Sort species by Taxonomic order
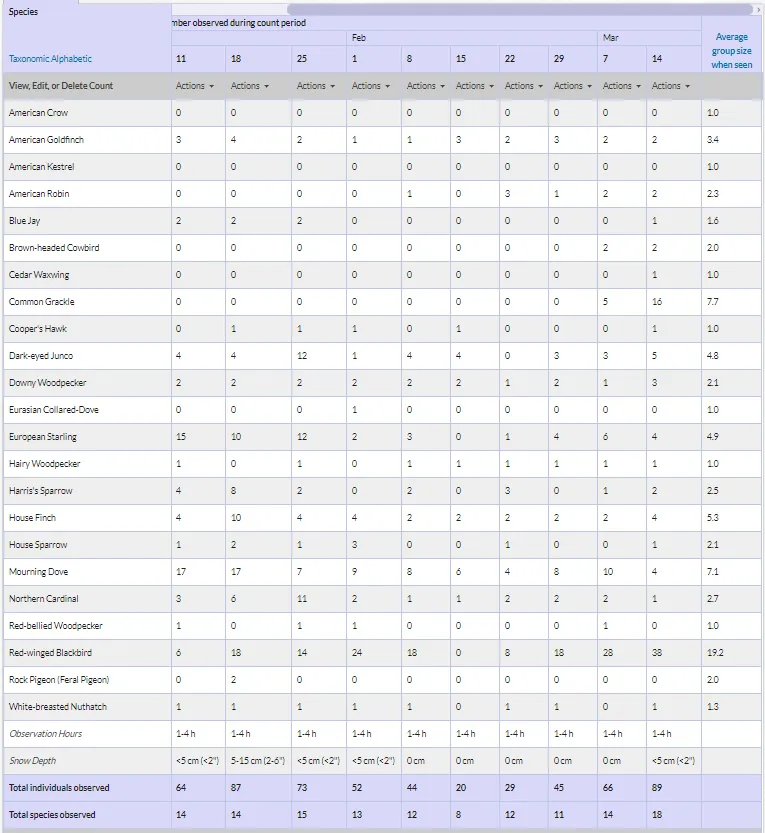The width and height of the screenshot is (765, 833). click(29, 58)
